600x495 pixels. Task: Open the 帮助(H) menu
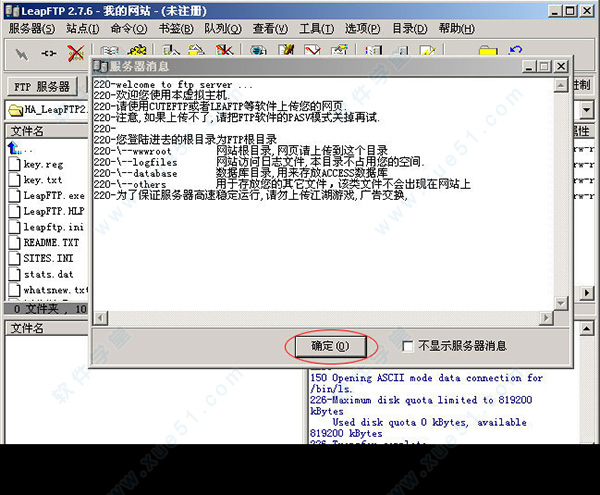point(457,29)
